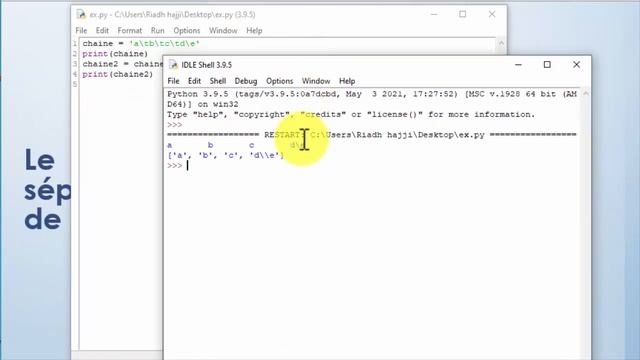Open the Run menu in ex.py editor
Image resolution: width=640 pixels, height=360 pixels.
coord(158,31)
